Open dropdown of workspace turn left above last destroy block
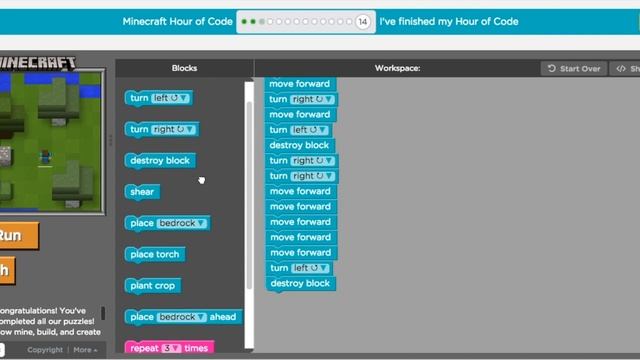The width and height of the screenshot is (640, 360). click(x=311, y=268)
